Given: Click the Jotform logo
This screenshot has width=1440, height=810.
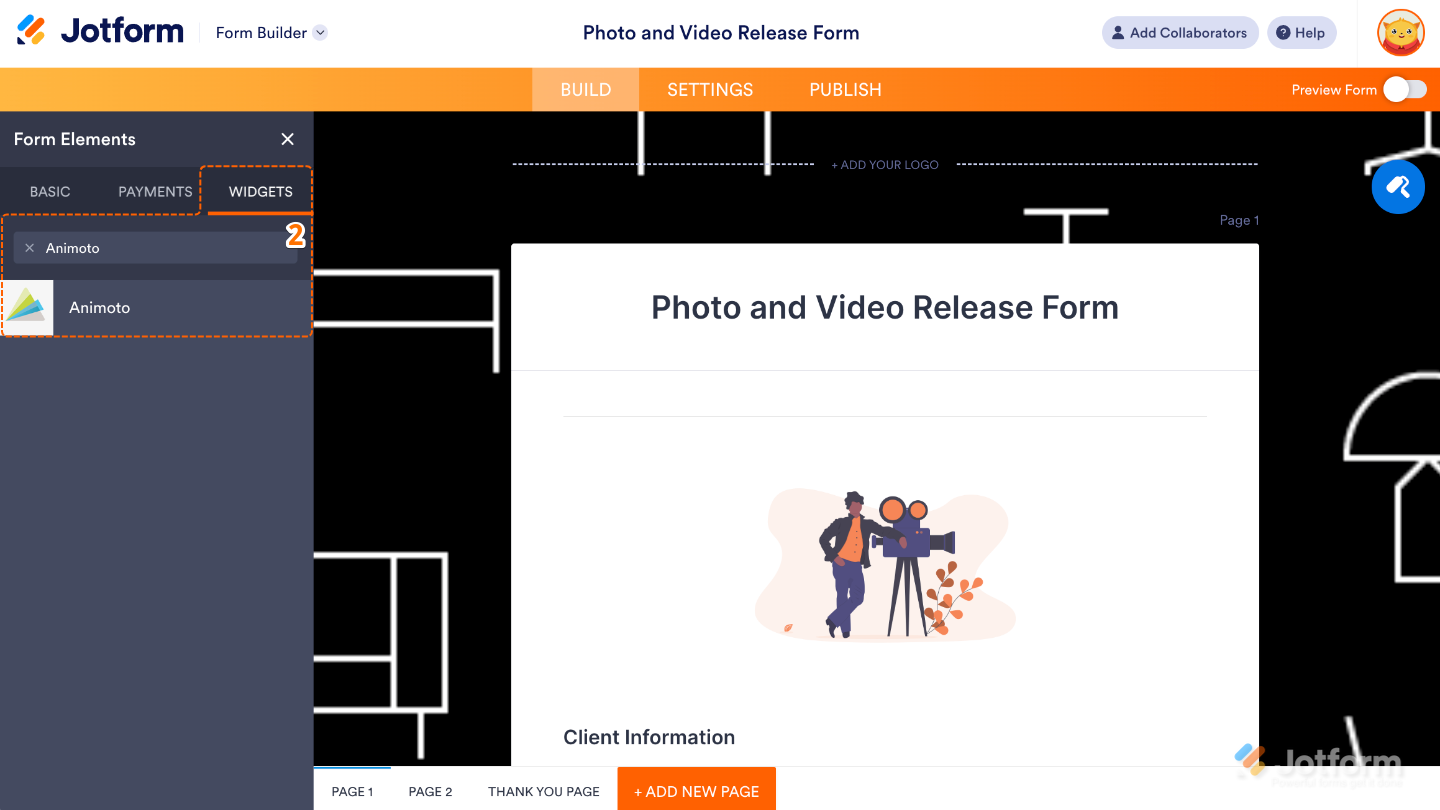Looking at the screenshot, I should pyautogui.click(x=100, y=32).
